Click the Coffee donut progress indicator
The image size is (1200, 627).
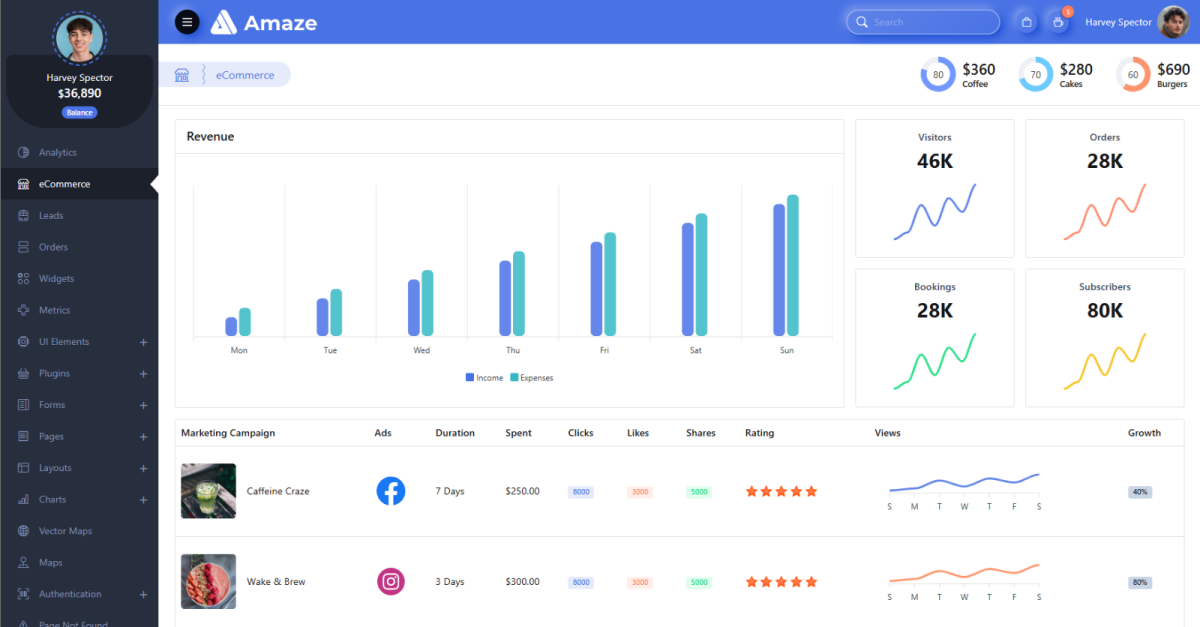coord(938,75)
